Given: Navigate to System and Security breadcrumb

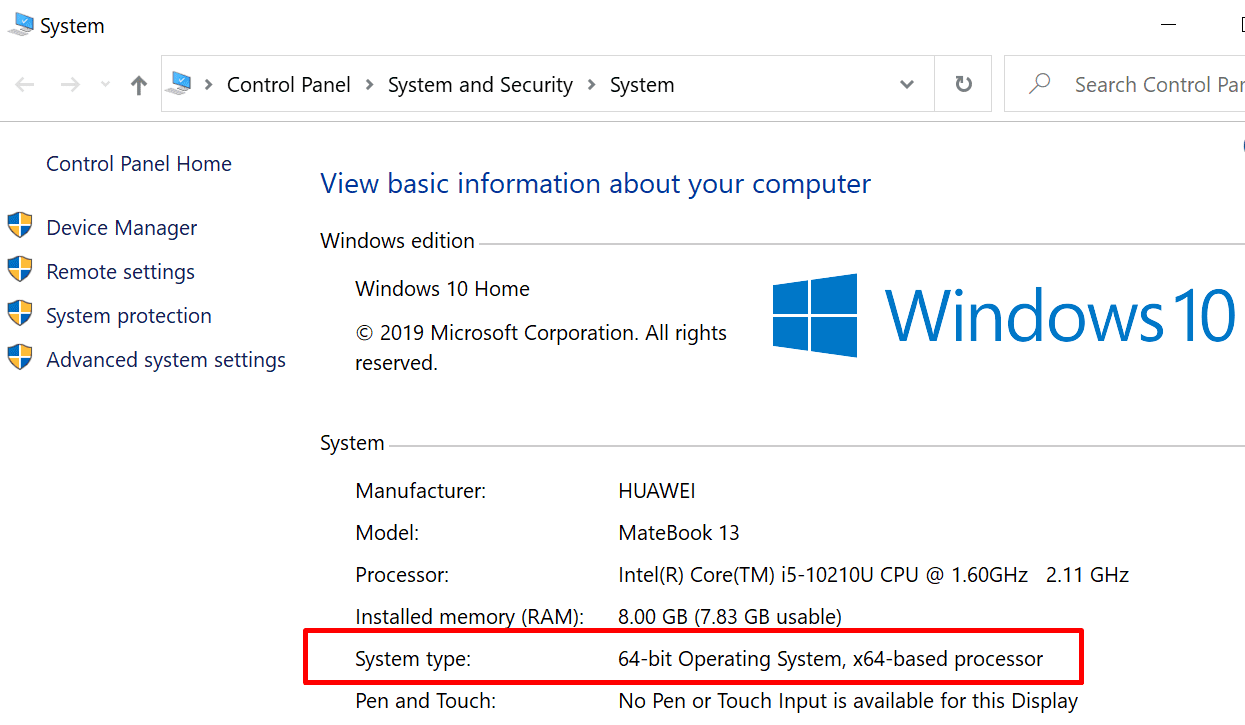Looking at the screenshot, I should 480,85.
